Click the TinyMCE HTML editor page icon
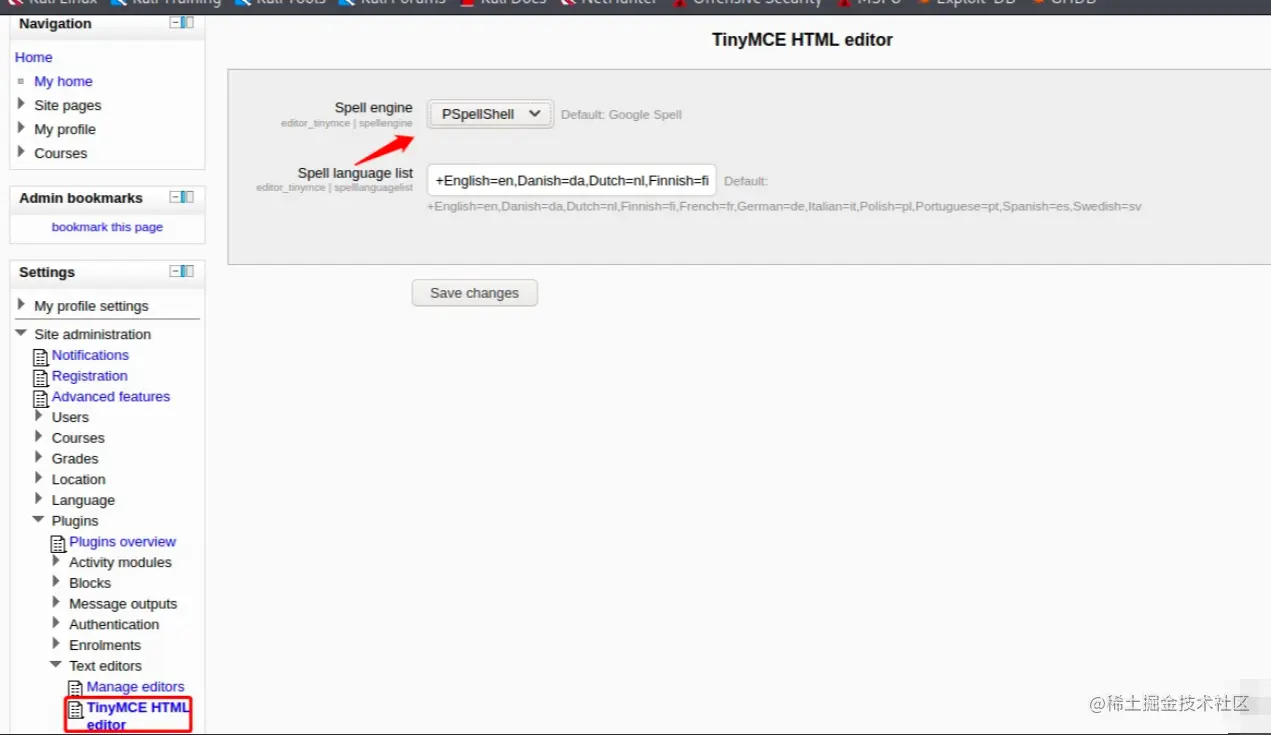 75,709
